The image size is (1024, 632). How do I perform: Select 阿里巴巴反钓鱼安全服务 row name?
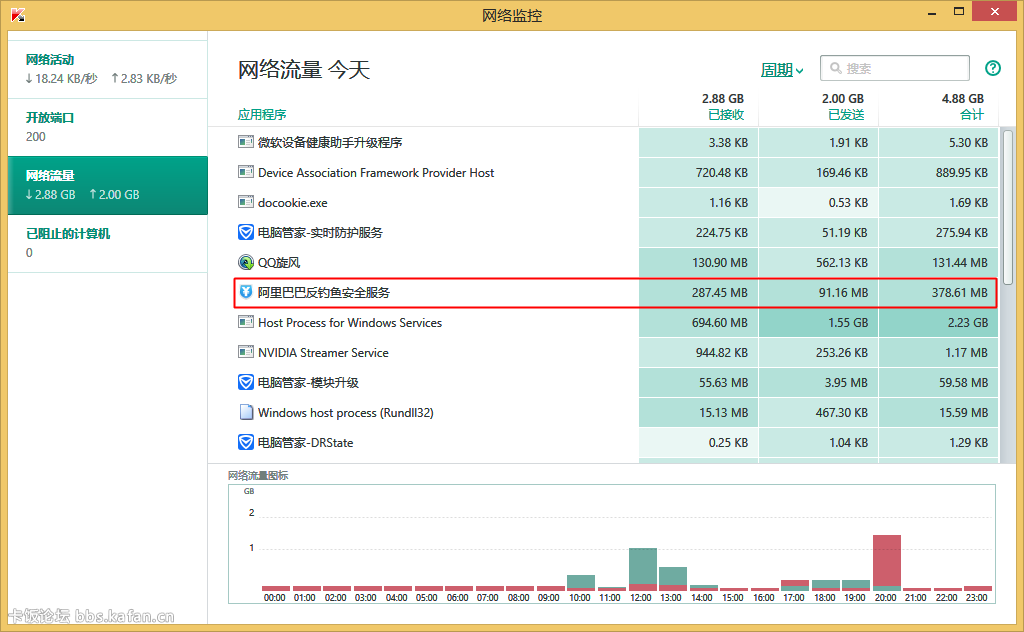point(323,292)
